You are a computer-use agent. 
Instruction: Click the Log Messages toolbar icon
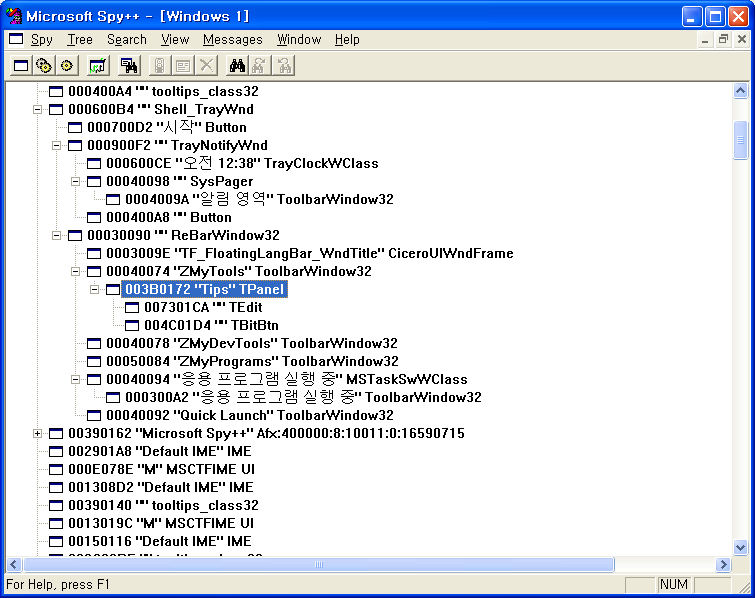[x=98, y=66]
